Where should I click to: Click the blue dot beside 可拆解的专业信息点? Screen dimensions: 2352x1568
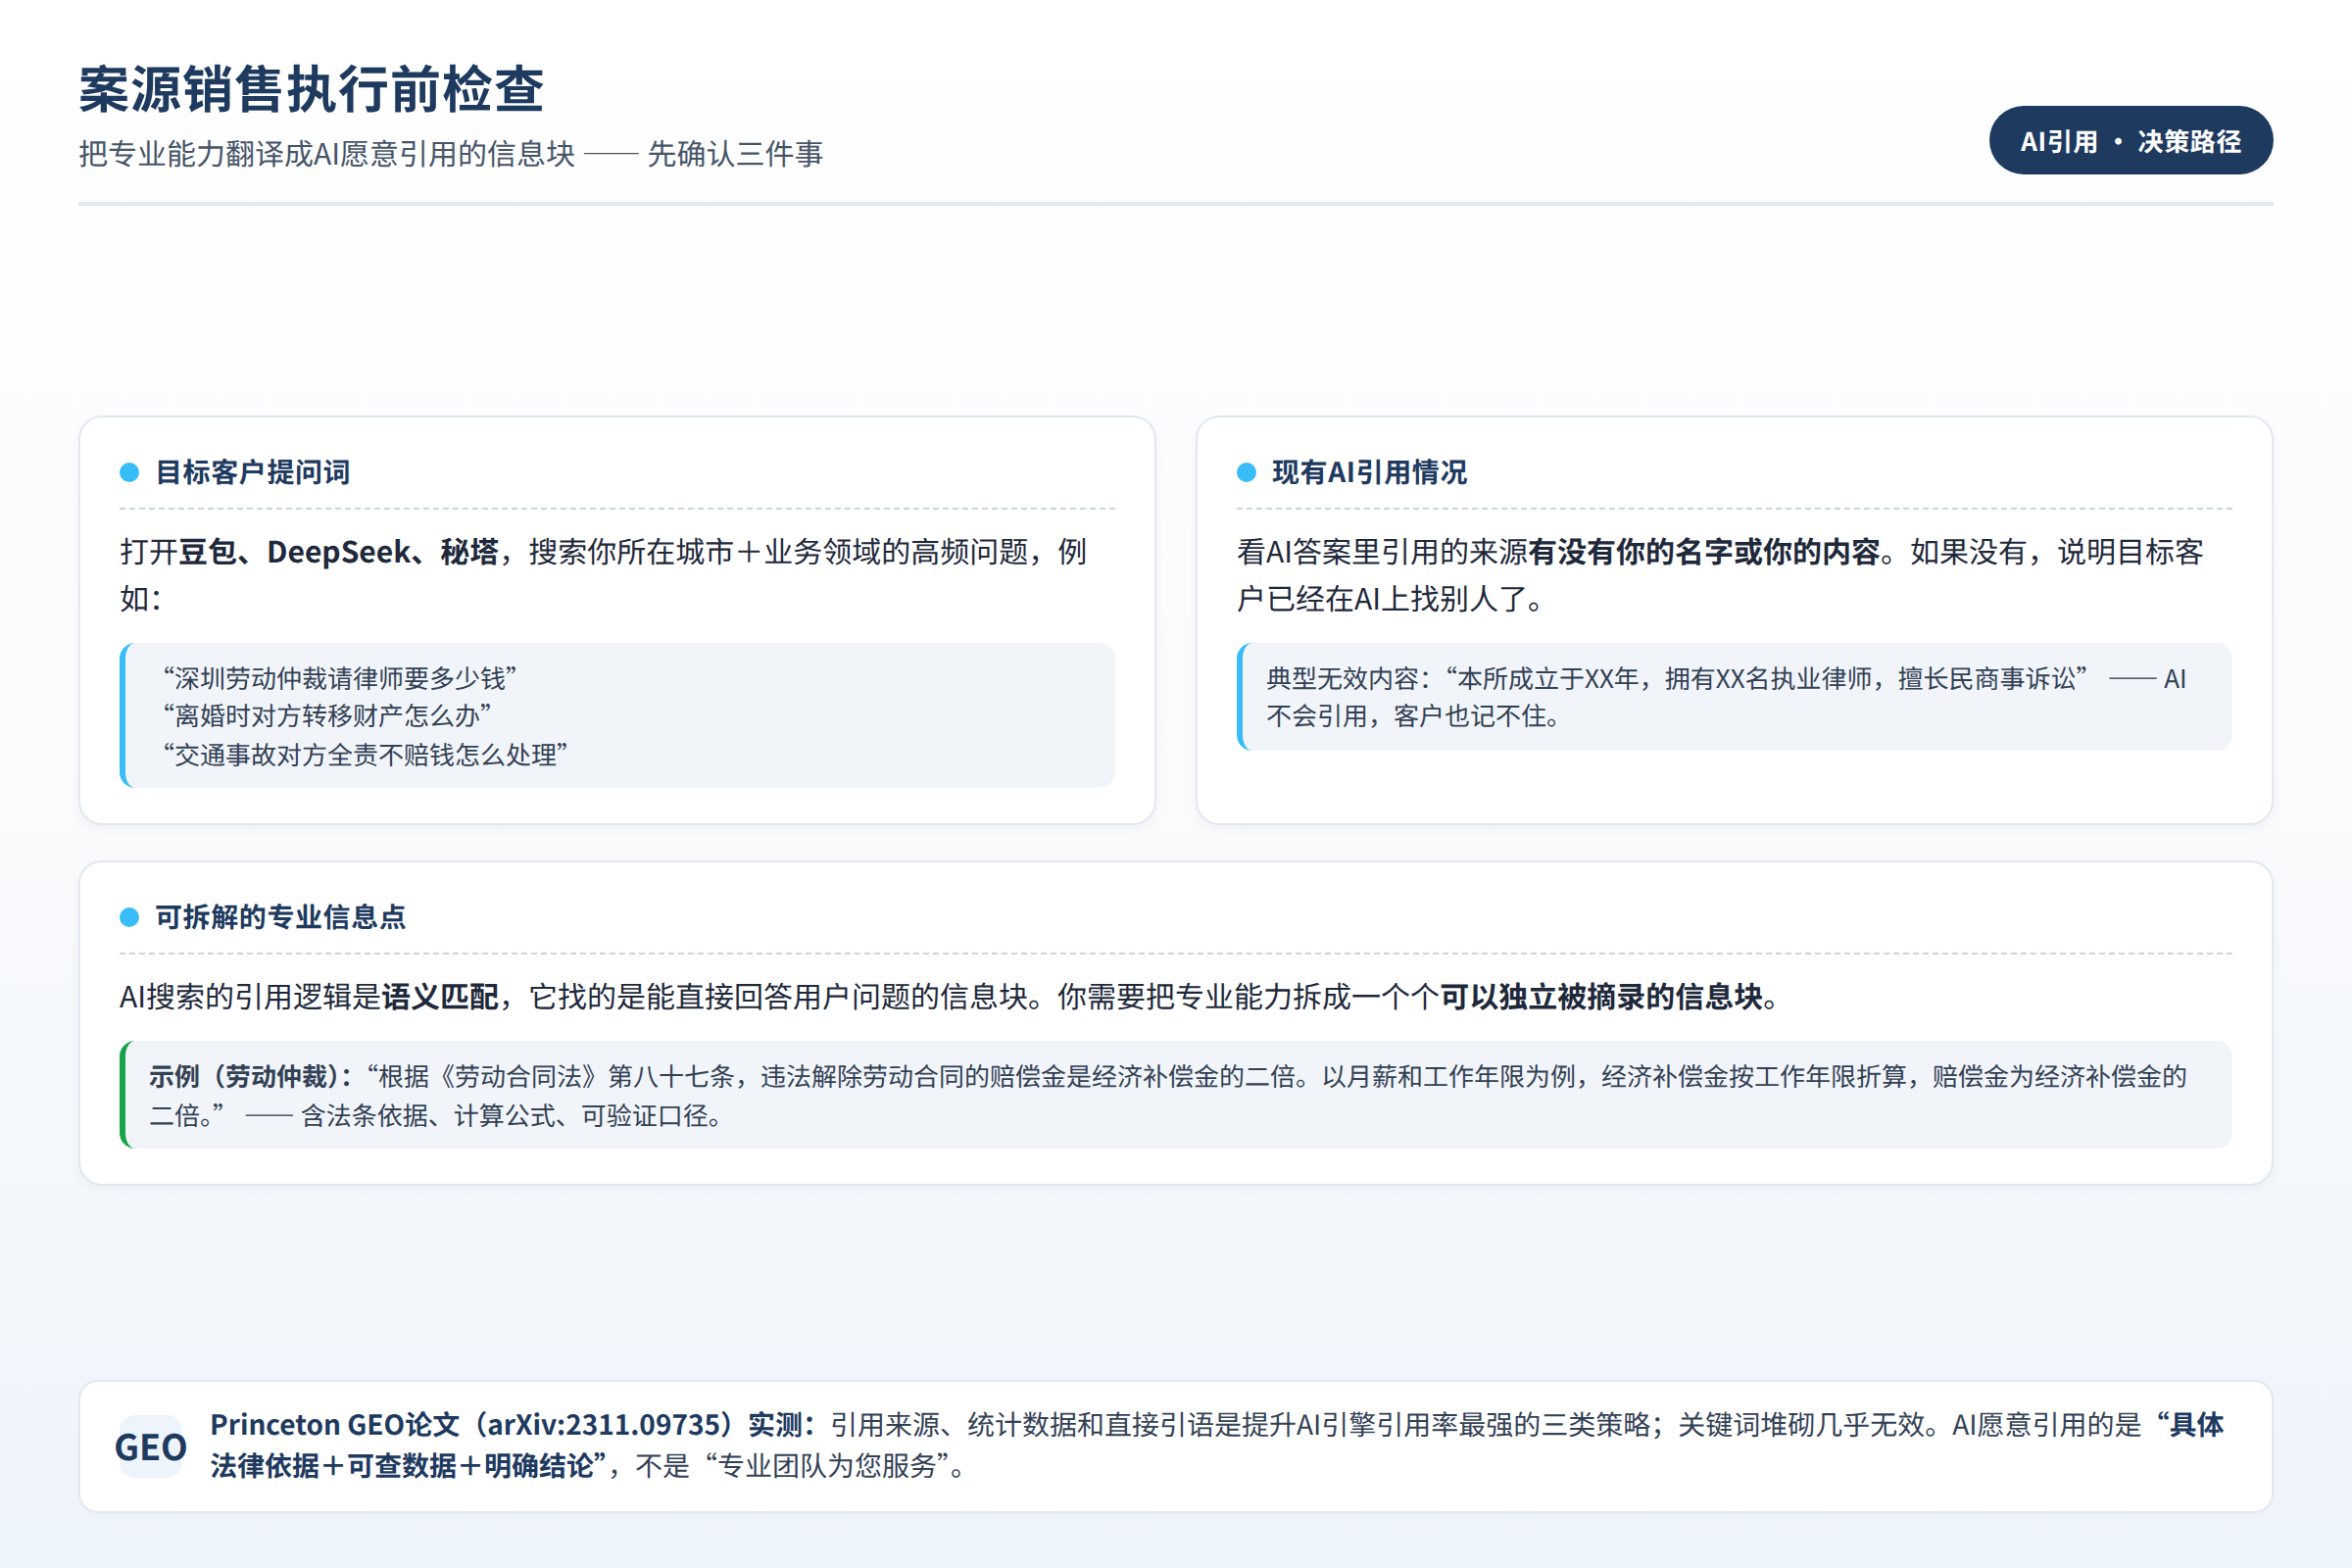129,917
